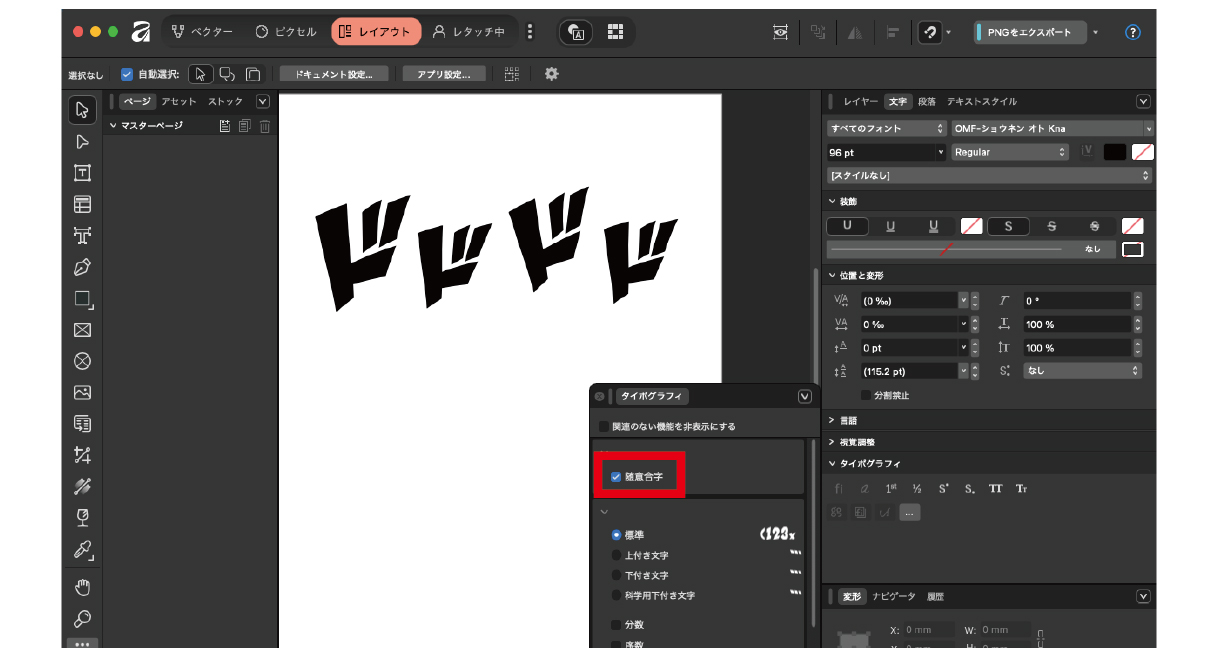The height and width of the screenshot is (648, 1218).
Task: Apply fractions ½ typography option
Action: [917, 489]
